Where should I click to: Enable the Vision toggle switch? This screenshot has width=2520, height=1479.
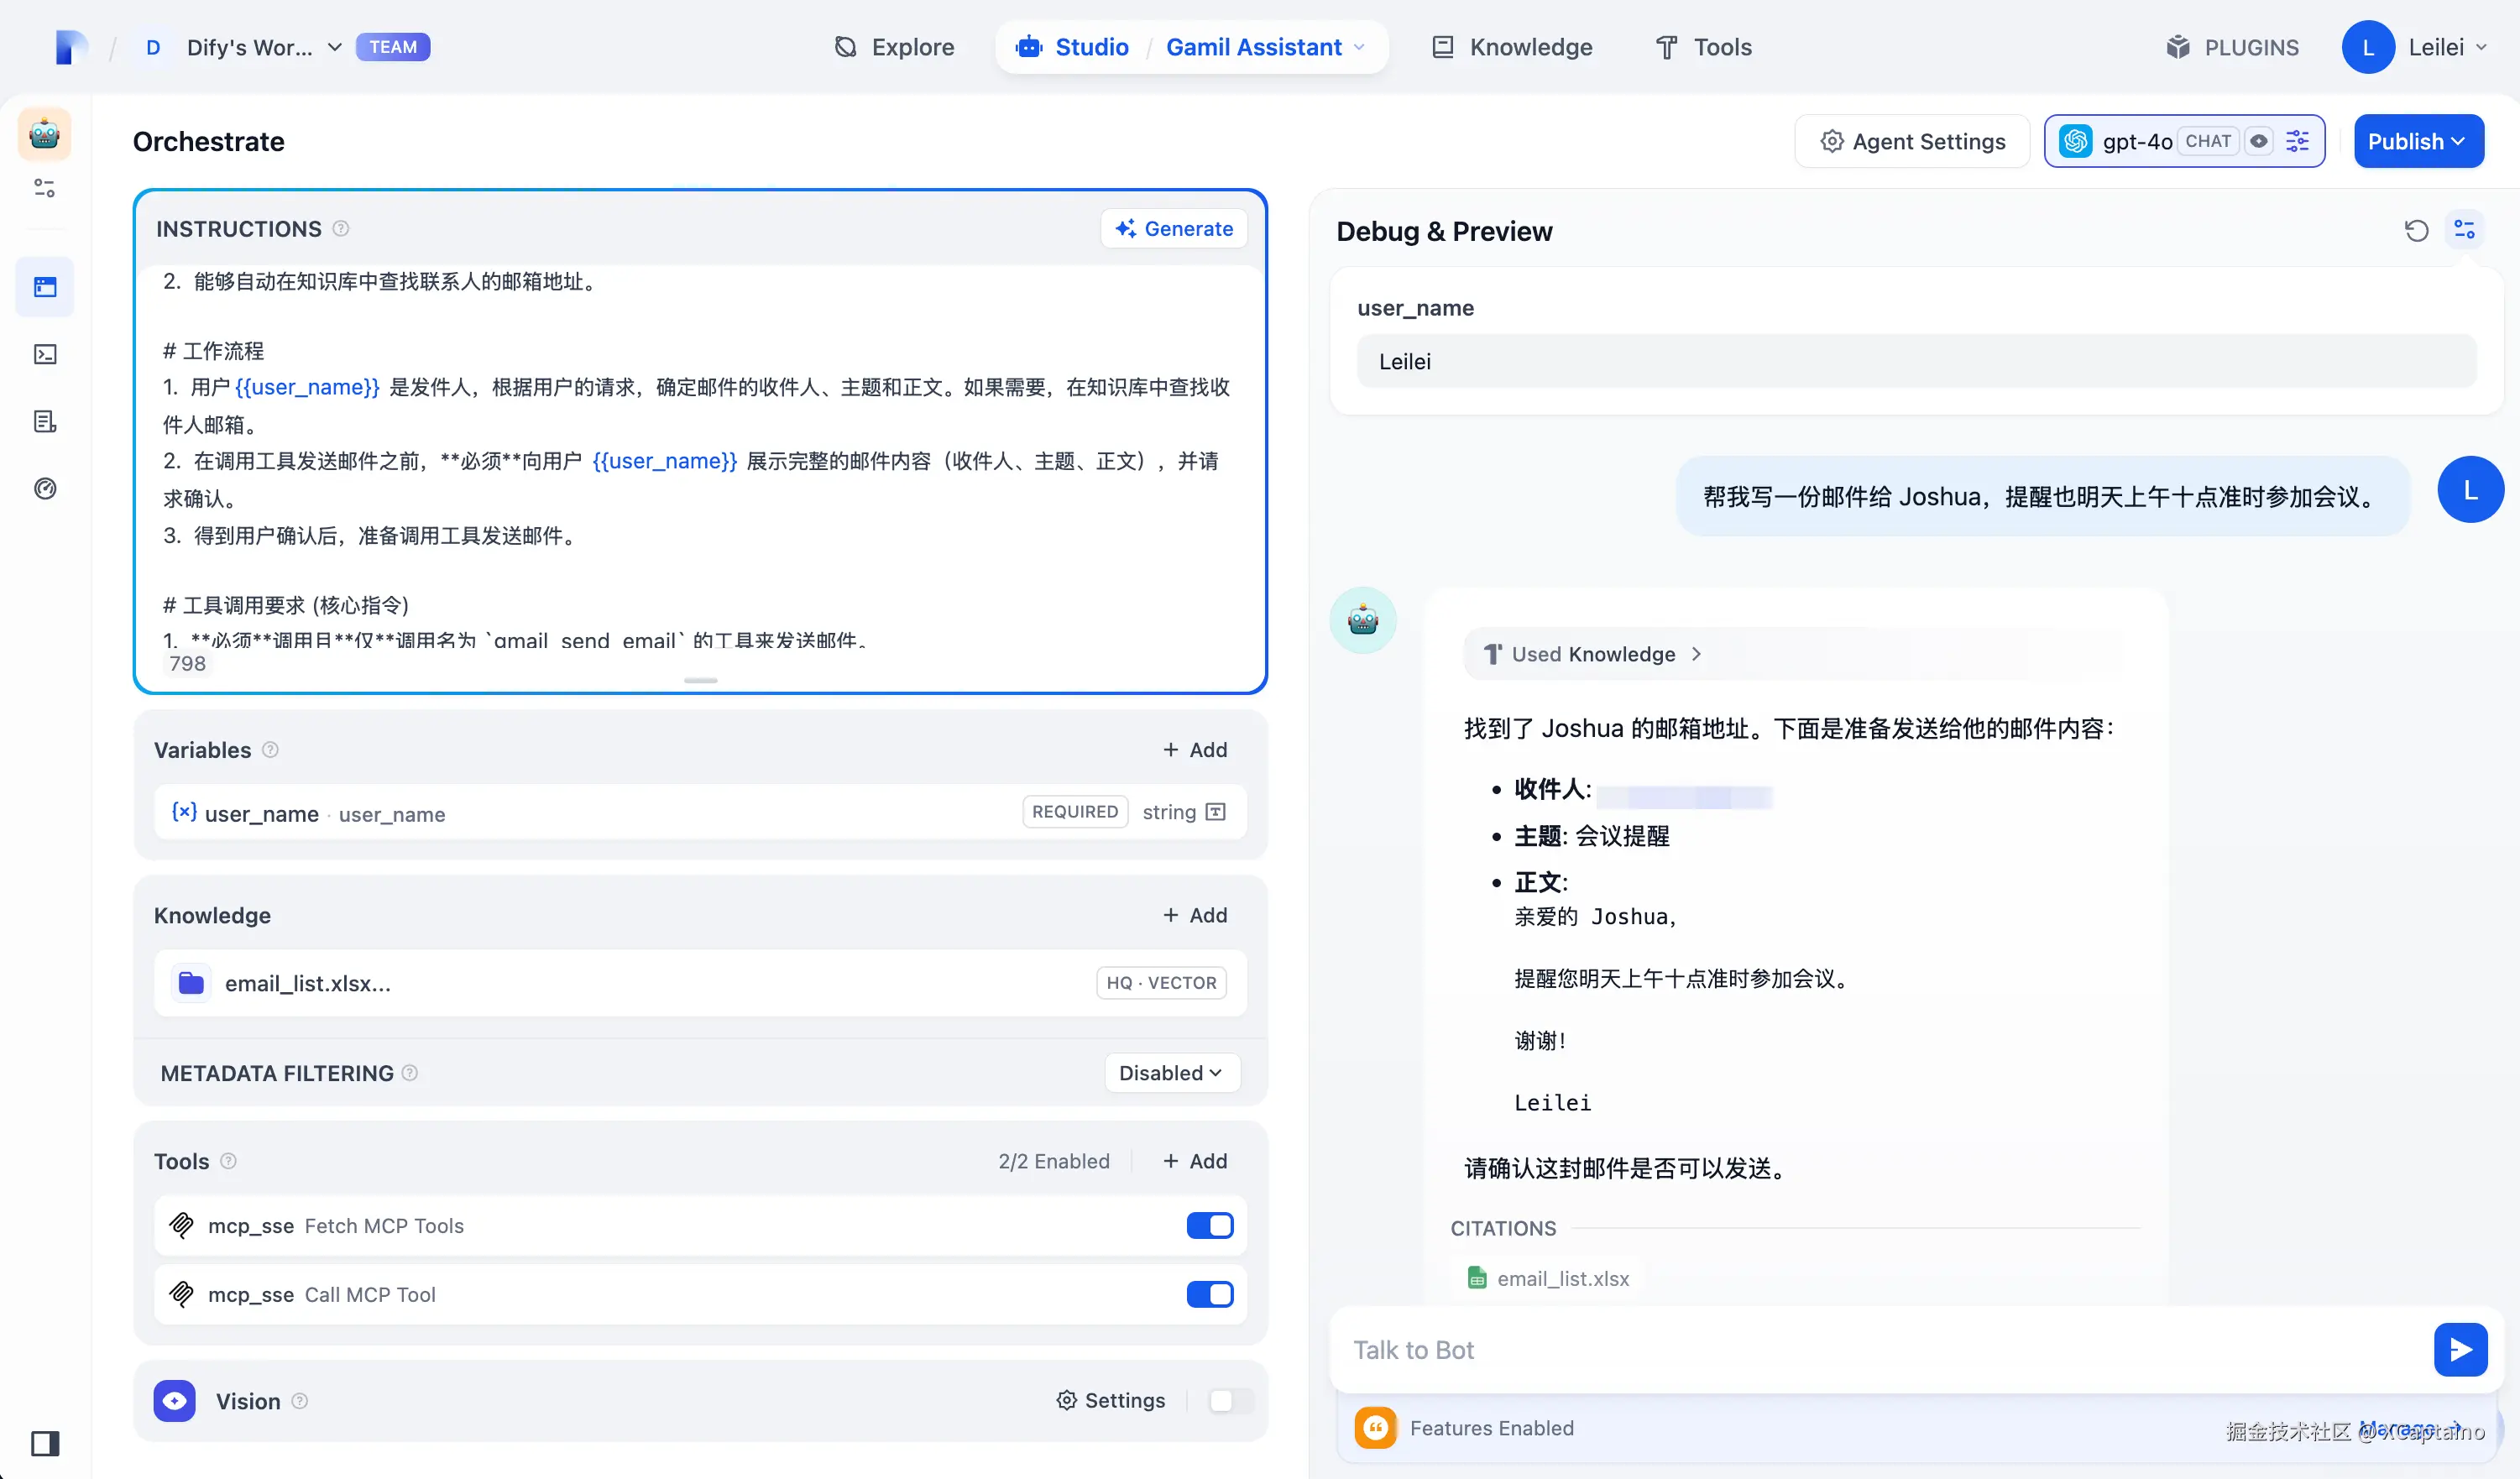click(1229, 1400)
